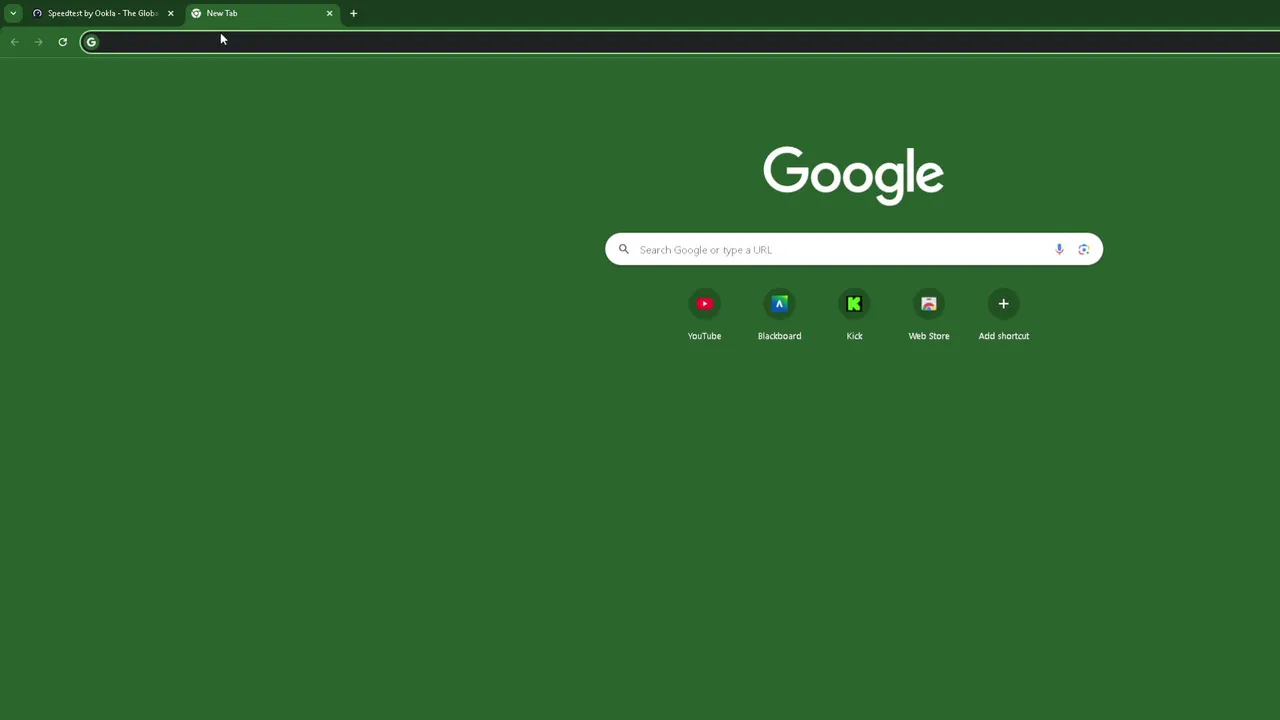Click the Add shortcut label
This screenshot has height=720, width=1280.
[x=1003, y=336]
